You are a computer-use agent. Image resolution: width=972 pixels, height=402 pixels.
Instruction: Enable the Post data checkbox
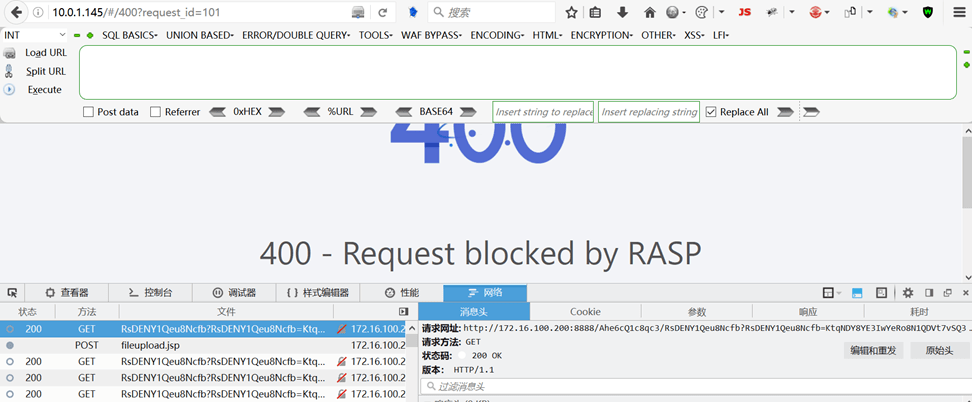88,112
